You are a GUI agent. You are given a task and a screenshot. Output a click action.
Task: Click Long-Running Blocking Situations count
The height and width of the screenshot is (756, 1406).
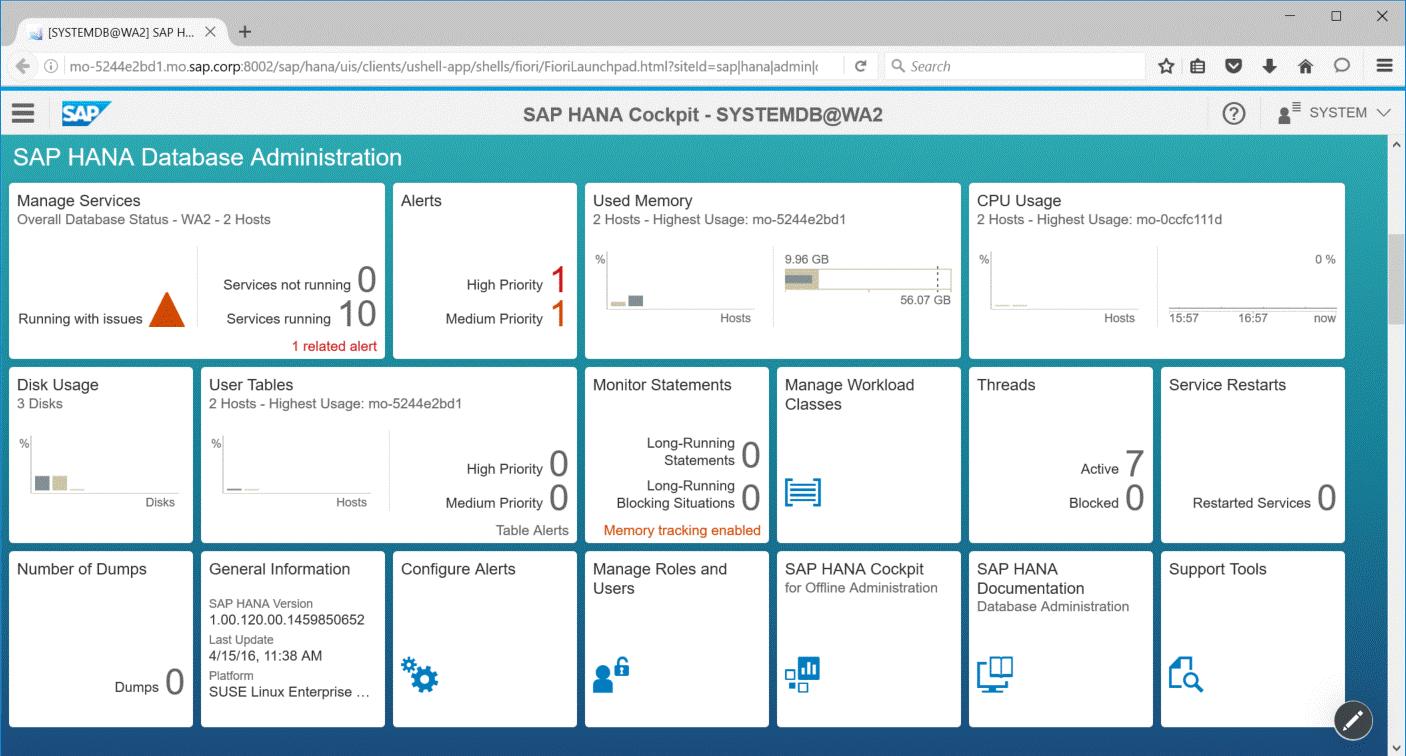(x=750, y=498)
